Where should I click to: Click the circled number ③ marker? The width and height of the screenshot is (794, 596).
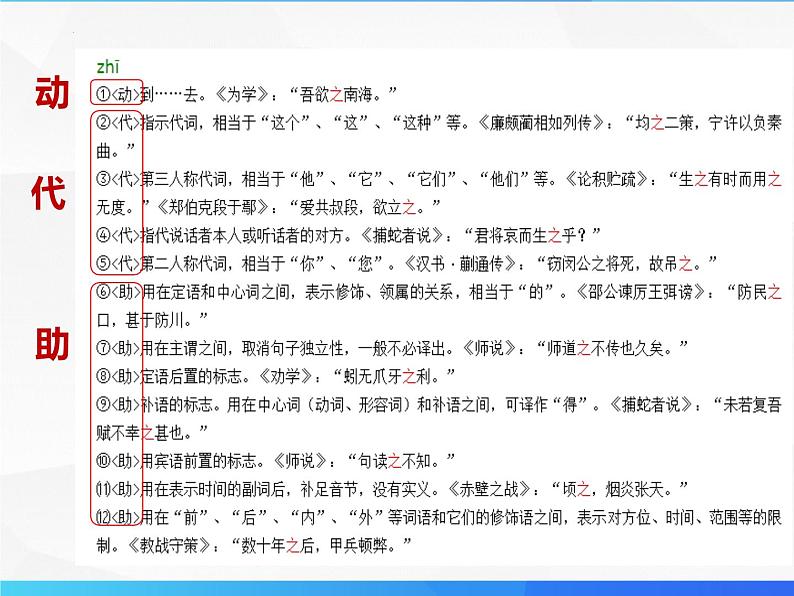(101, 180)
